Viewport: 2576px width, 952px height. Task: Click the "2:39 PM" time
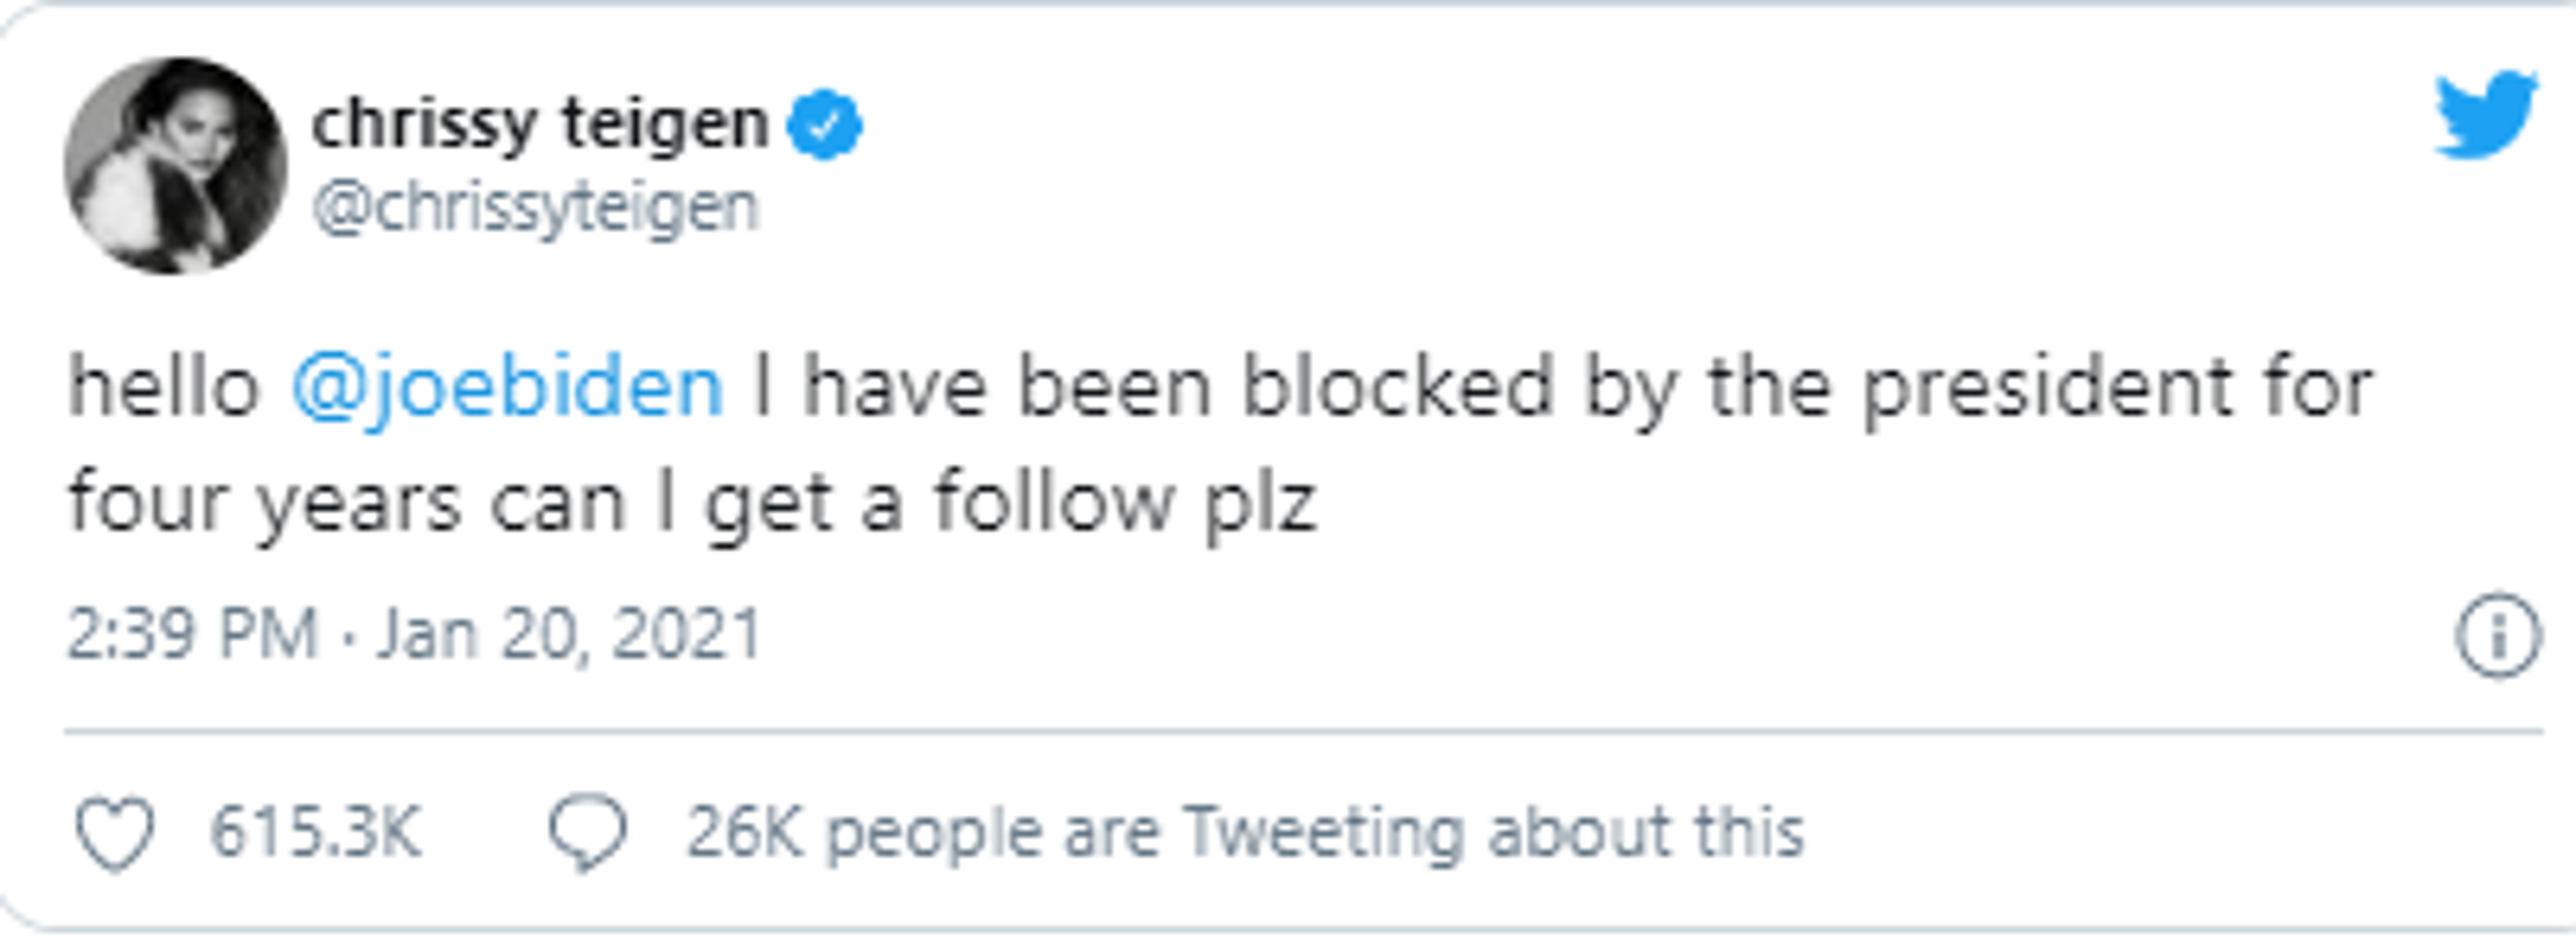192,634
